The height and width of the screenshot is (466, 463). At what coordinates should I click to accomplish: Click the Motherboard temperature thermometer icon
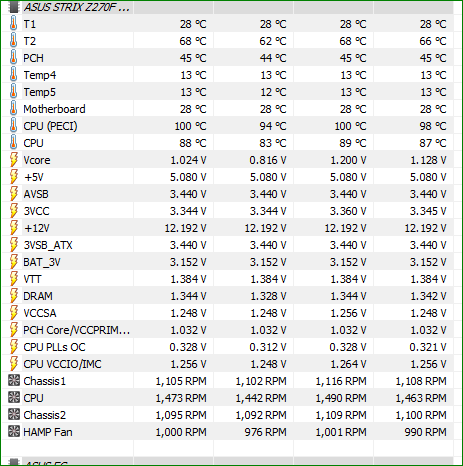click(13, 109)
